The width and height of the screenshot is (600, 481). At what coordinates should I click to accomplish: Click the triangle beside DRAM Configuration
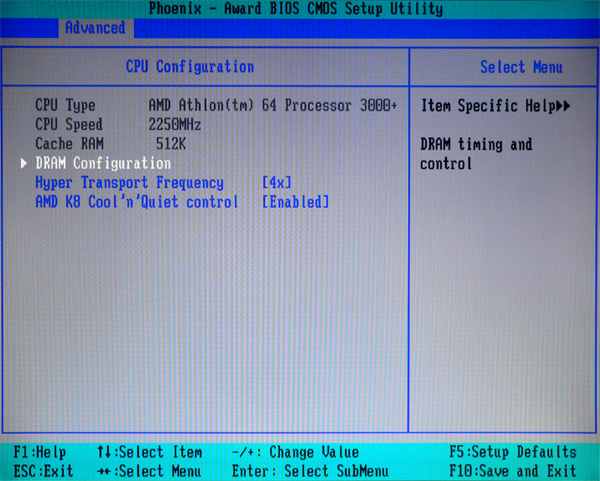pos(24,163)
